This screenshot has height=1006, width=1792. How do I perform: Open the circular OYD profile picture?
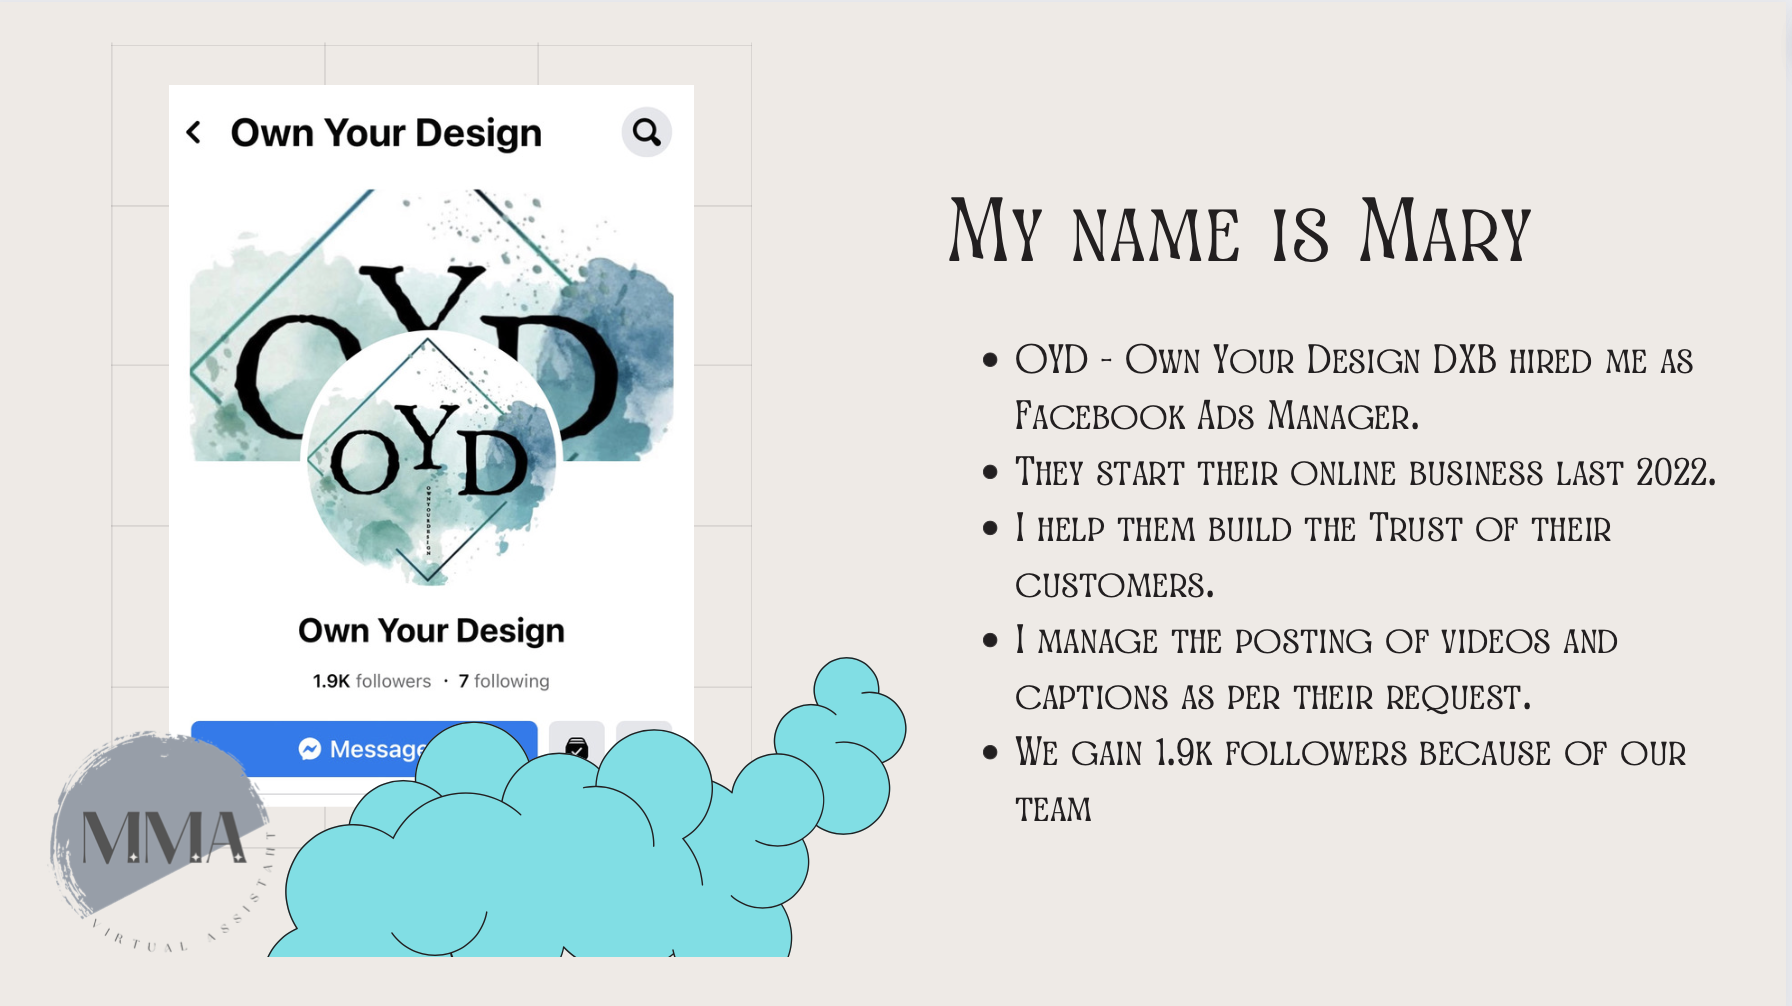pyautogui.click(x=430, y=458)
